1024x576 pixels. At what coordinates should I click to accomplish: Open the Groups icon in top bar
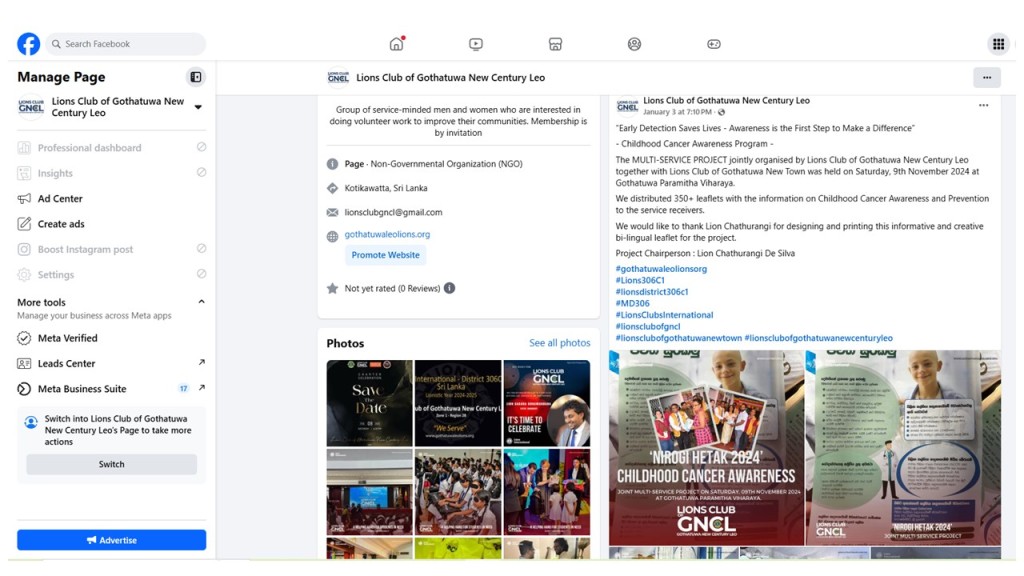tap(634, 44)
